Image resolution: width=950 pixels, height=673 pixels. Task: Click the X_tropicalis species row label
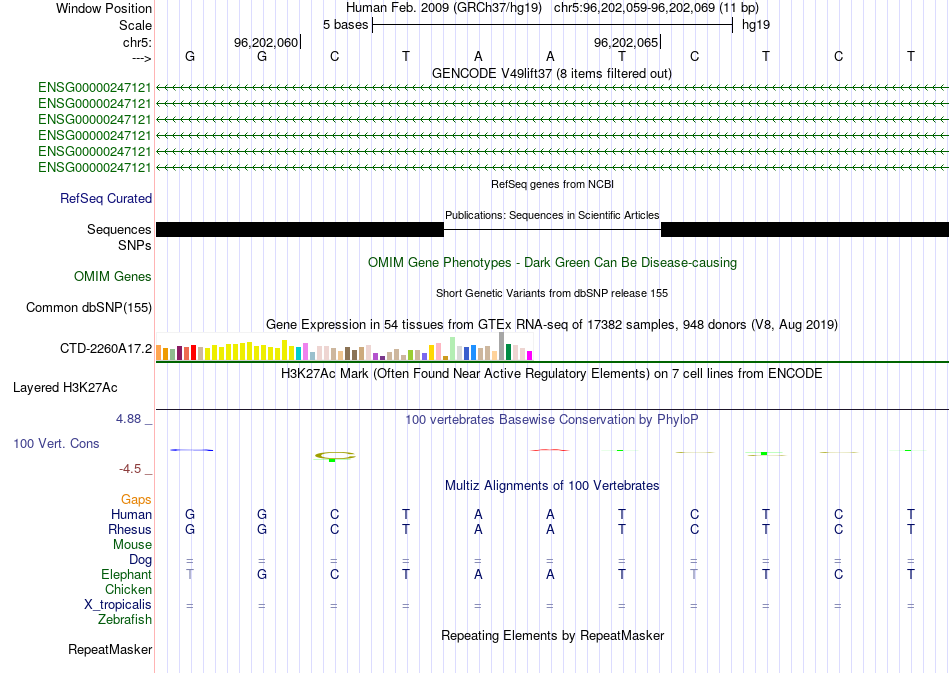click(118, 605)
